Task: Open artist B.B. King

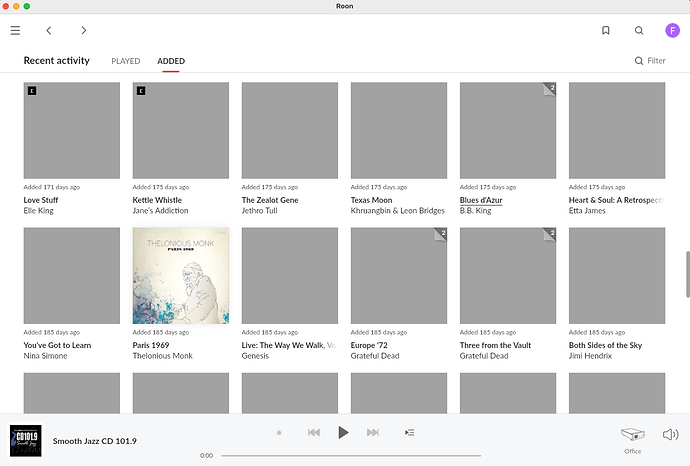Action: coord(476,211)
